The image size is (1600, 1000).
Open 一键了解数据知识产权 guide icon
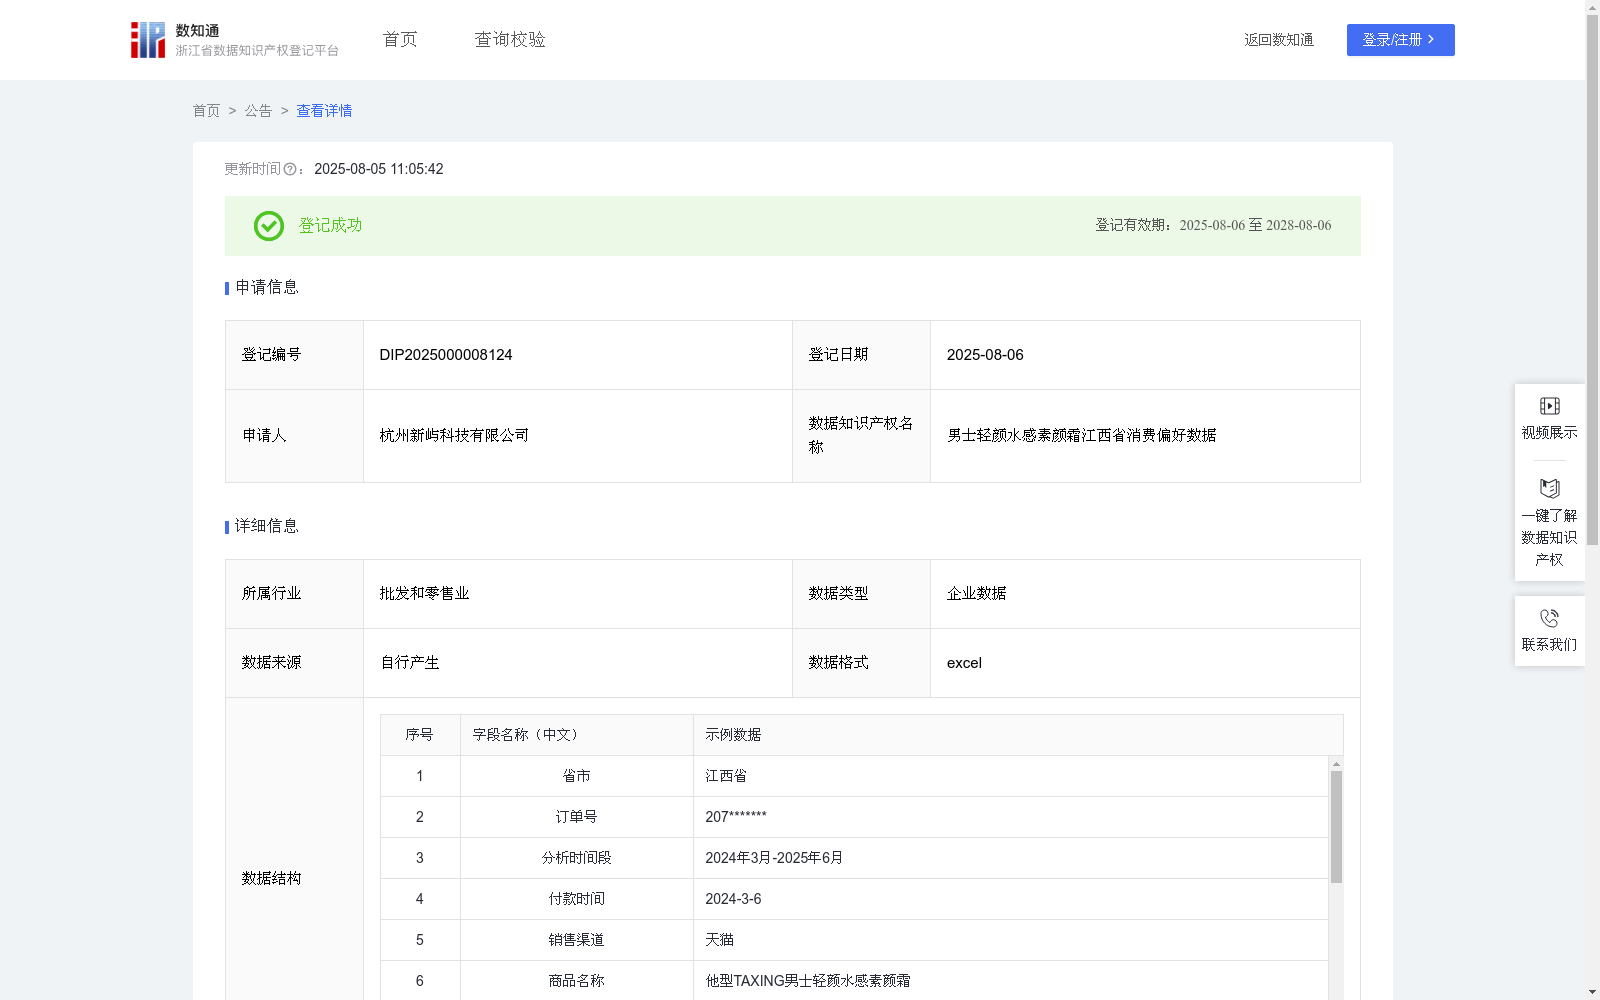tap(1550, 489)
